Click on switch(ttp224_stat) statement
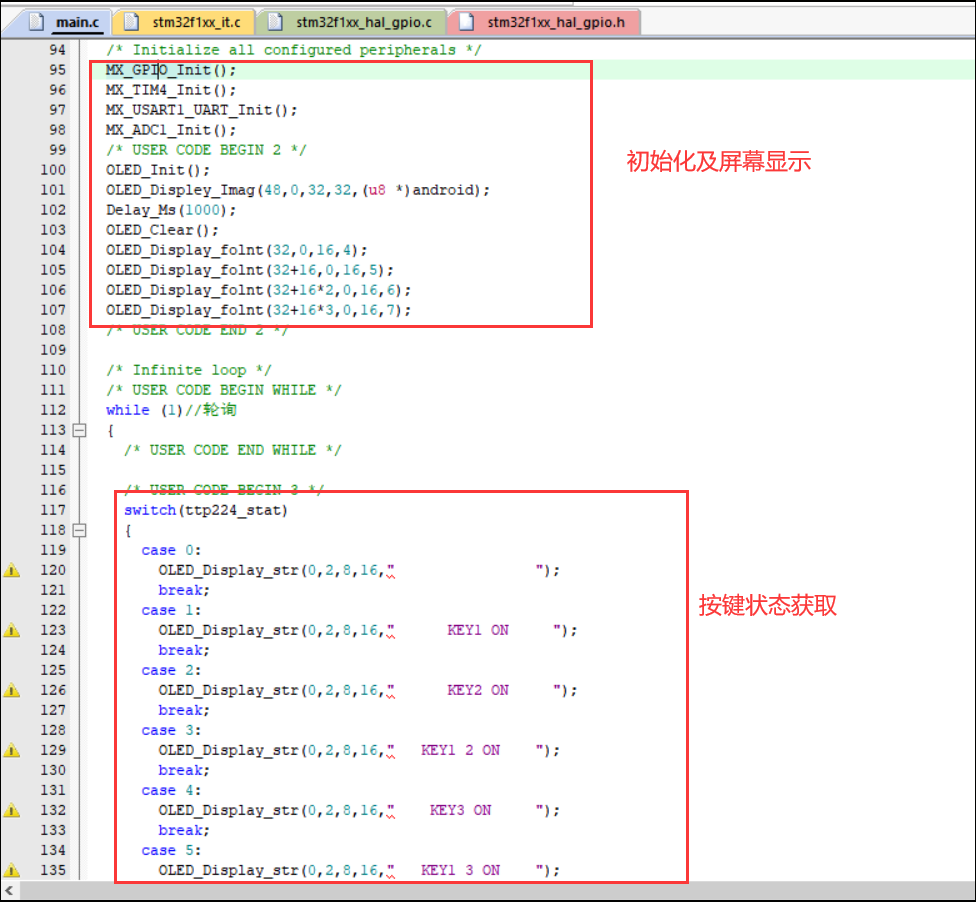976x902 pixels. [205, 510]
